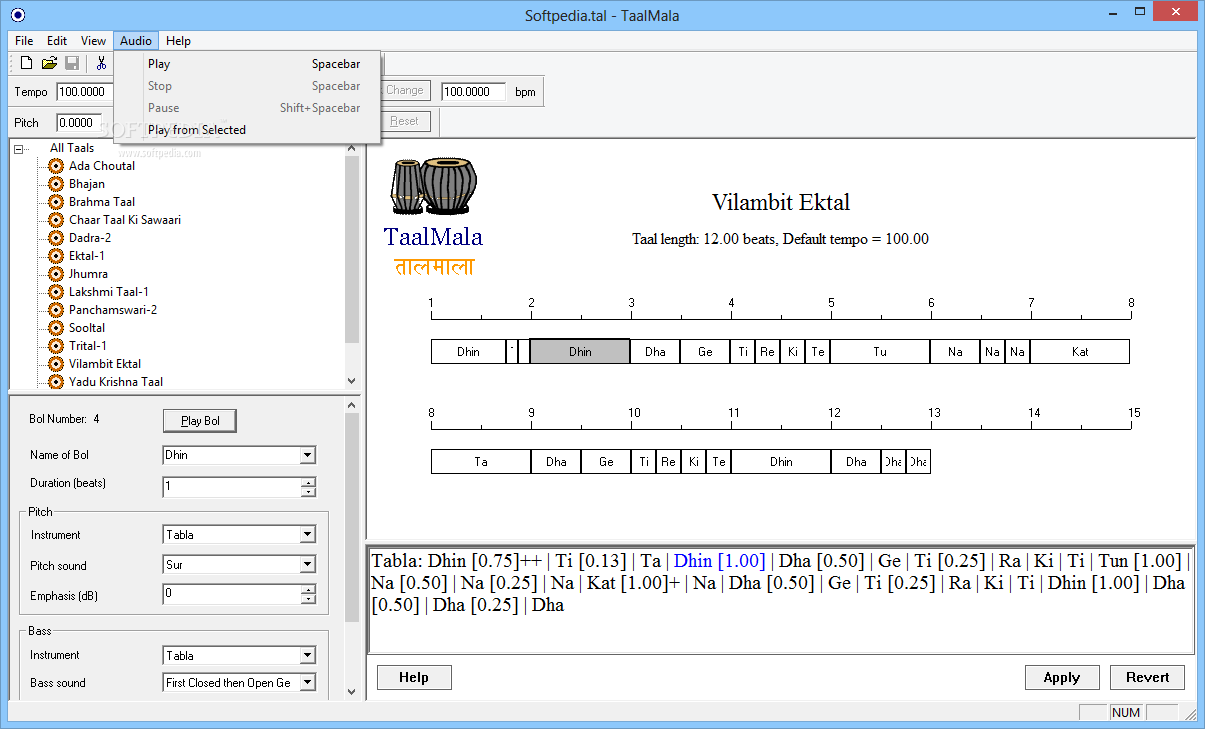Open the Name of Bol dropdown

point(307,456)
